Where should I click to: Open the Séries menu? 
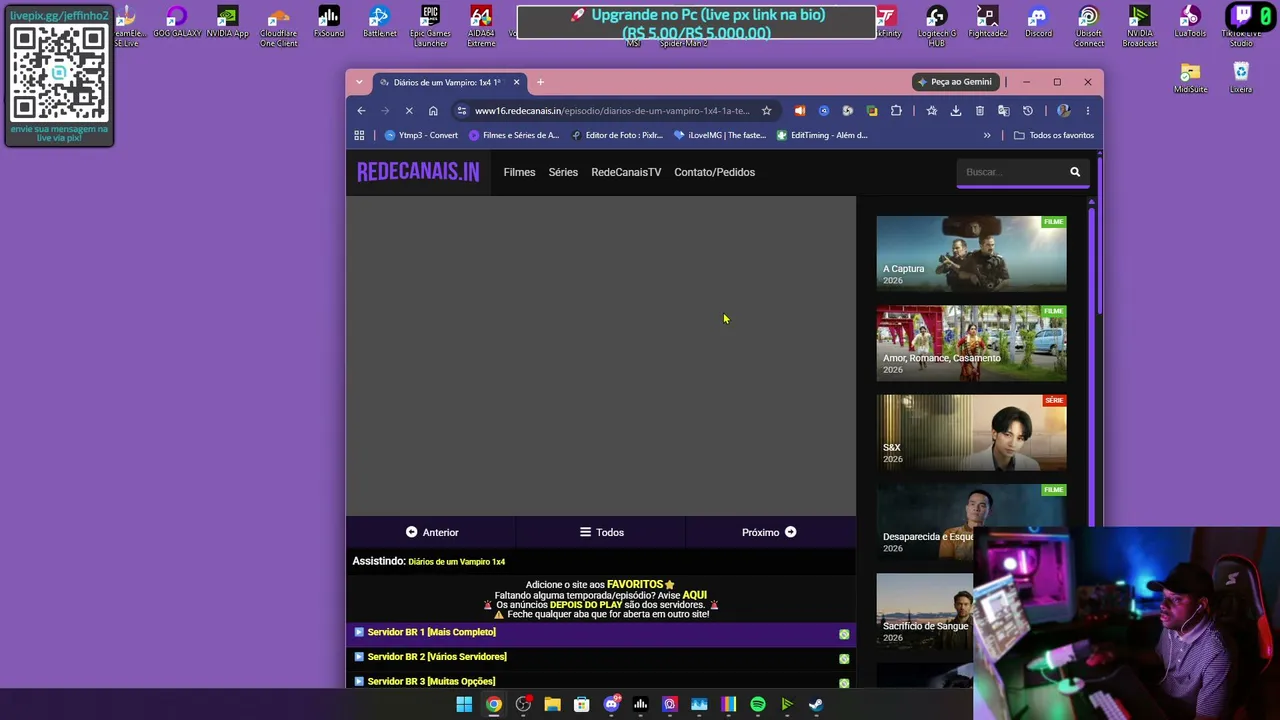click(563, 172)
